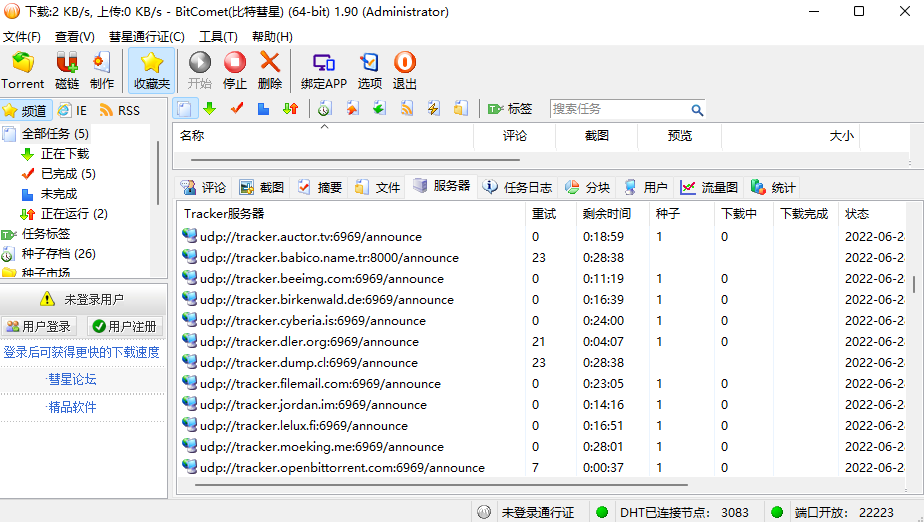Click the yellow folder page filter icon
This screenshot has width=924, height=522.
point(461,108)
